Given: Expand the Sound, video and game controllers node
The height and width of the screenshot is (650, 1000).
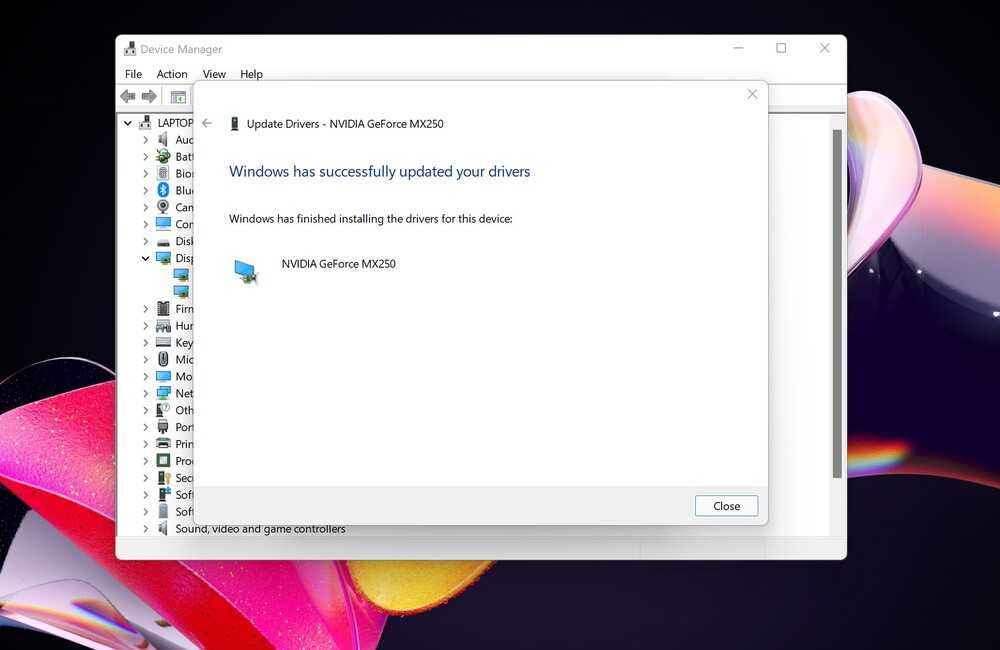Looking at the screenshot, I should tap(145, 529).
